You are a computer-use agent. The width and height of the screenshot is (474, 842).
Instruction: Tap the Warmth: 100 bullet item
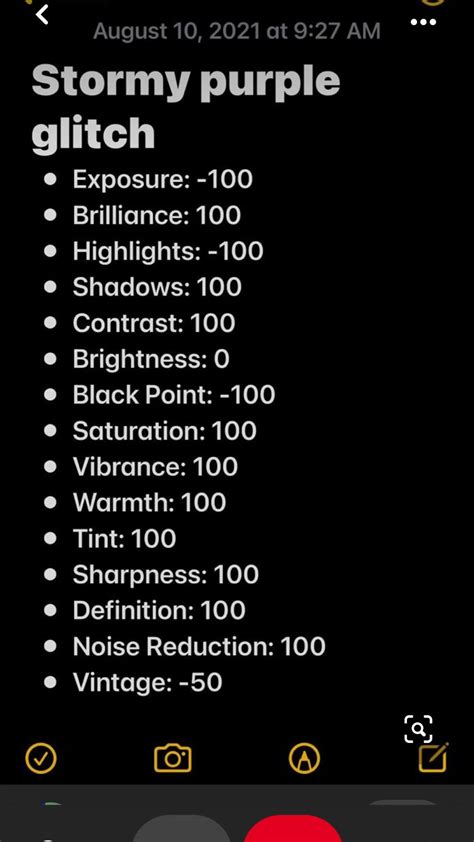point(149,503)
